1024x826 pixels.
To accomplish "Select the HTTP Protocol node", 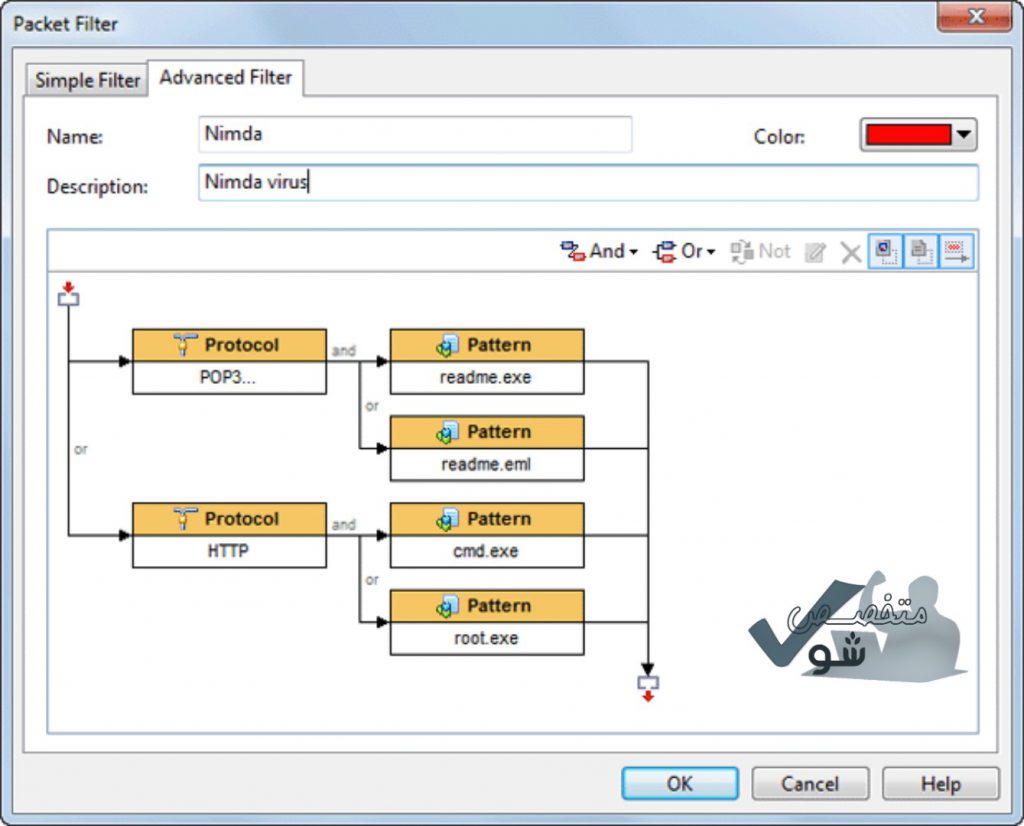I will tap(229, 535).
